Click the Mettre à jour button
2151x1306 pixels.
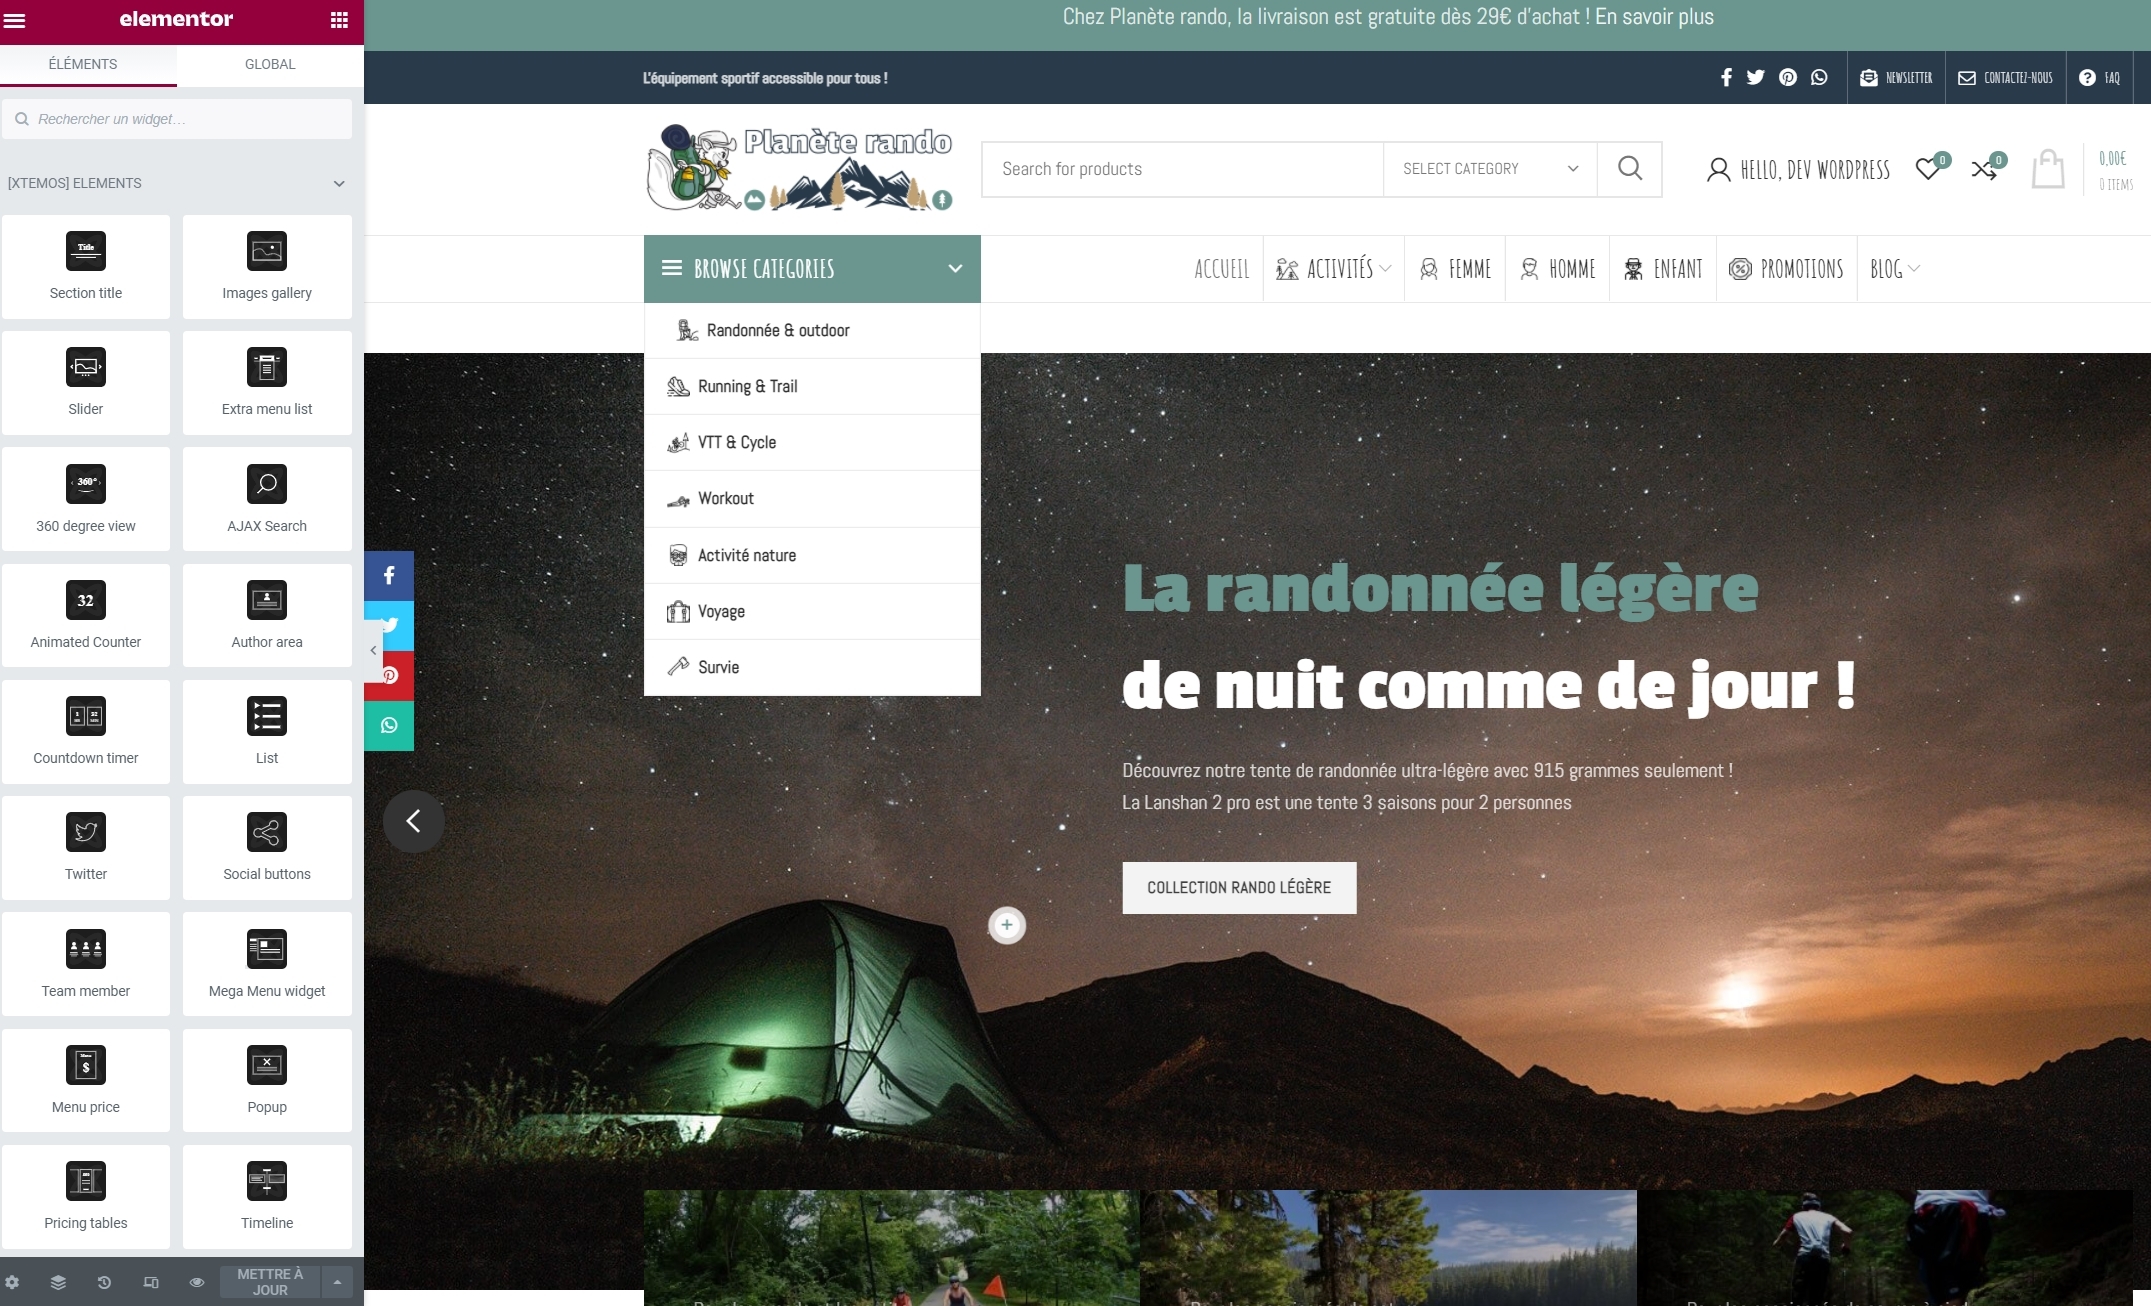tap(270, 1282)
